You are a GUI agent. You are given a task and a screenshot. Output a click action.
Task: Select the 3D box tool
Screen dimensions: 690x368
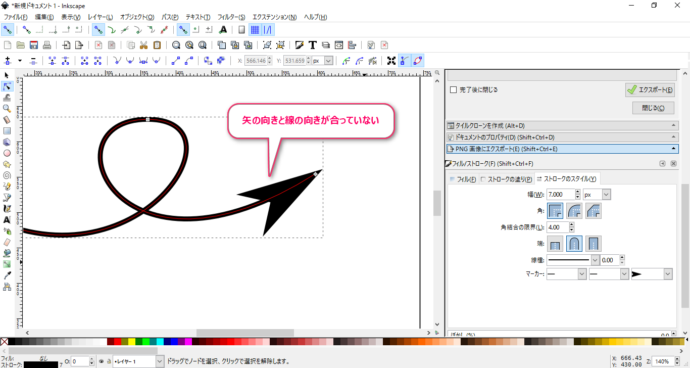point(7,142)
